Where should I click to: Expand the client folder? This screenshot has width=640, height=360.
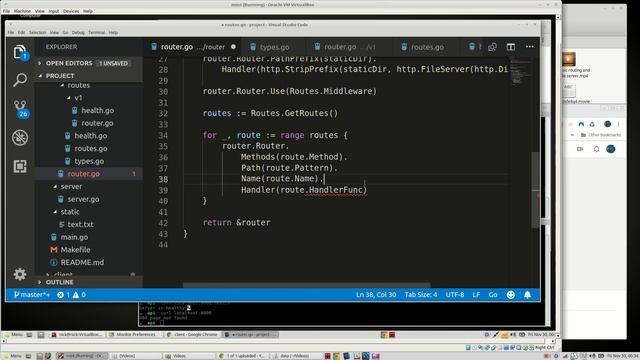[63, 275]
